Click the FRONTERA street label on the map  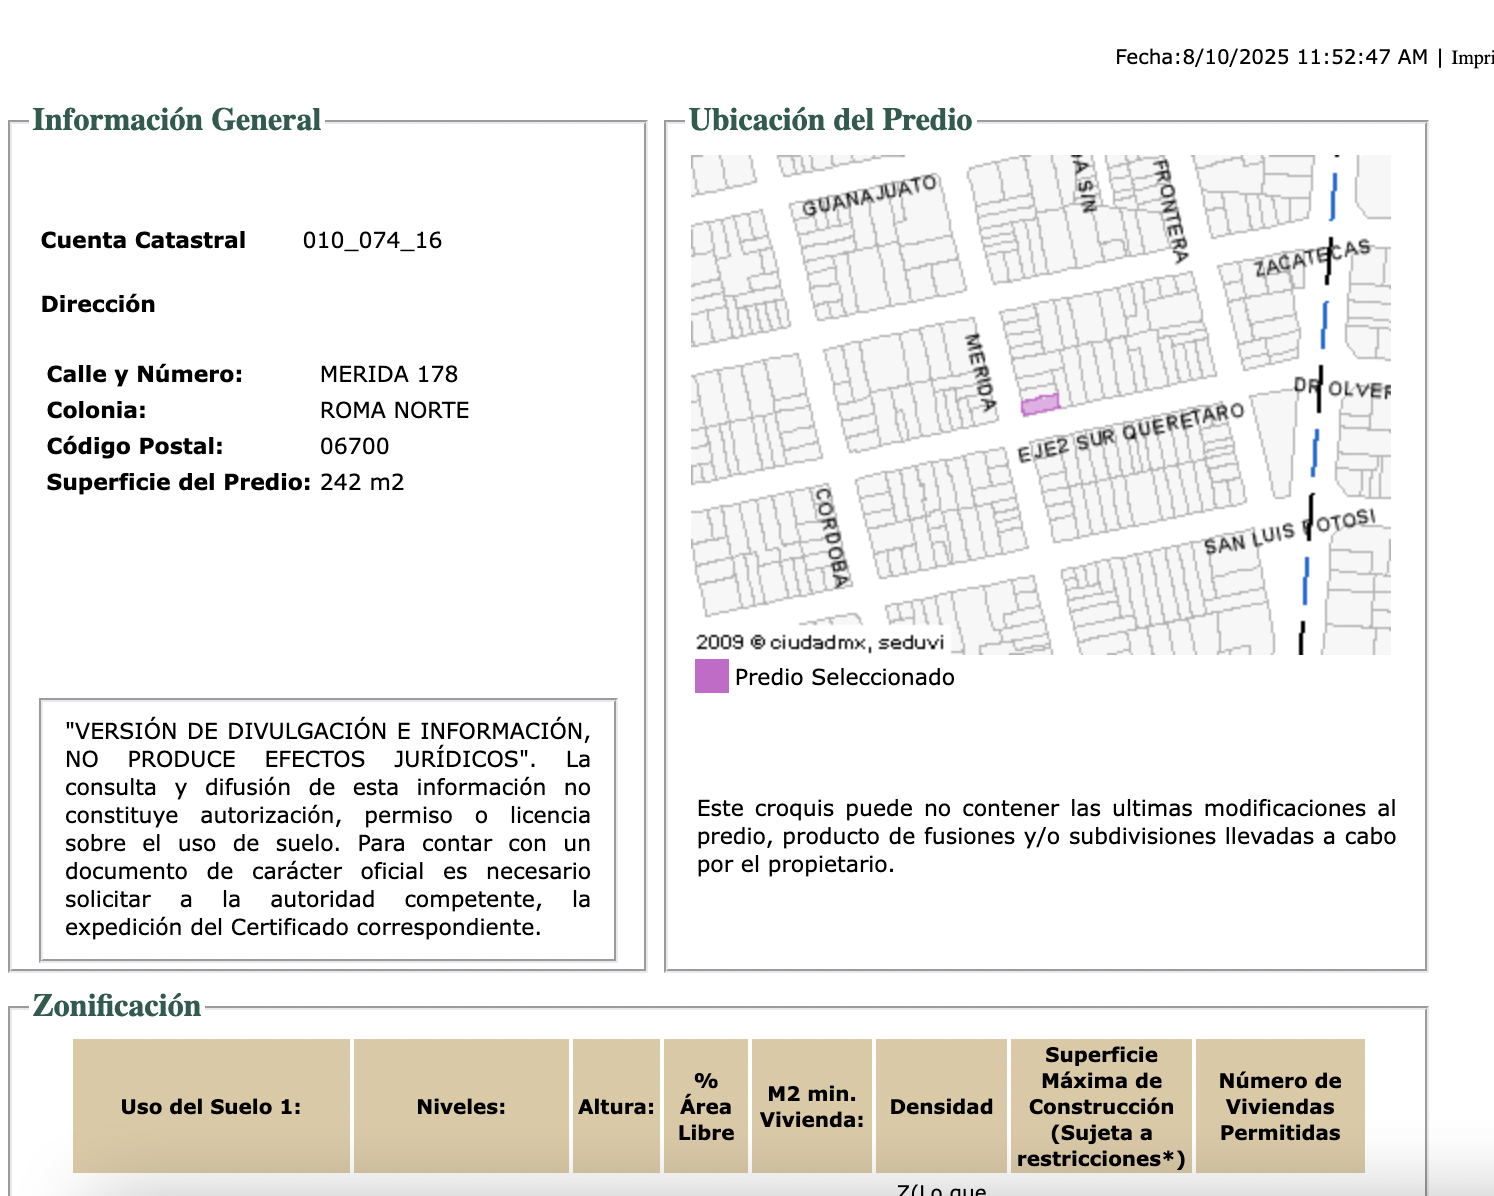pos(1169,210)
